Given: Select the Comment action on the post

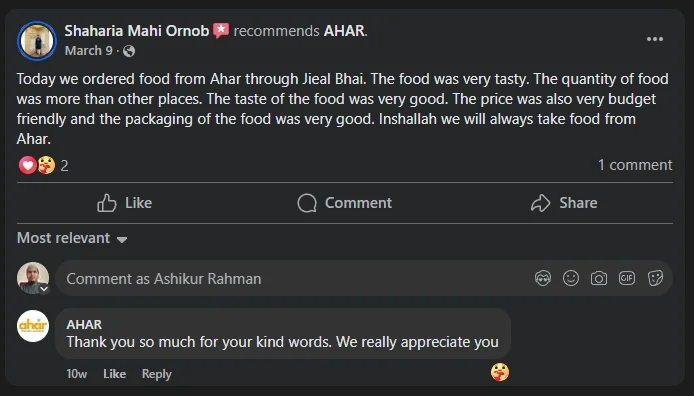Looking at the screenshot, I should [344, 203].
